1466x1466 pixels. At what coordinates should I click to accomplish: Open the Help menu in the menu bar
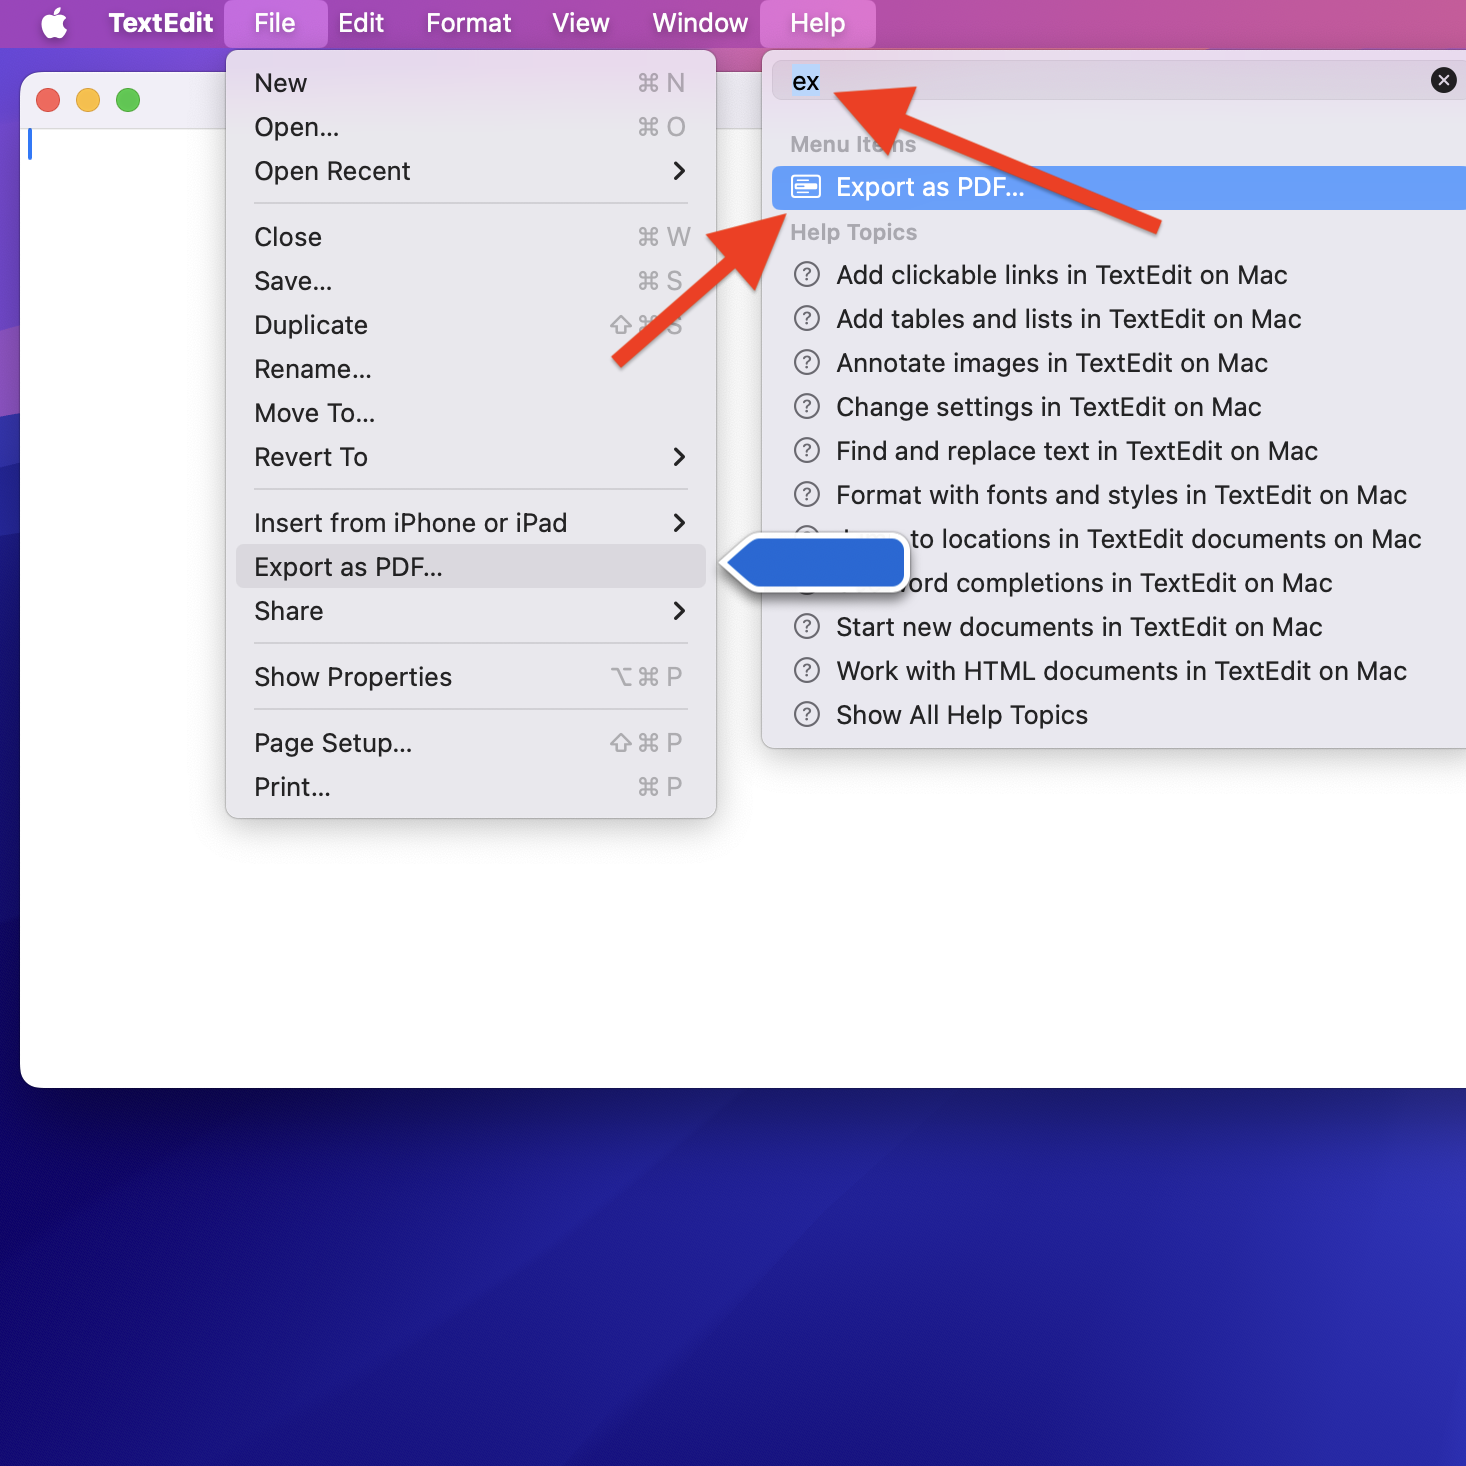818,23
